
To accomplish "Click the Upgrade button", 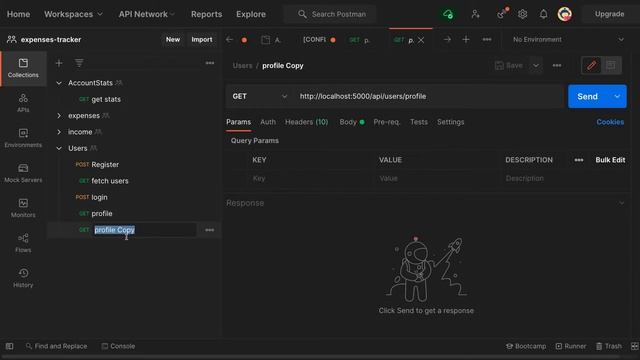I will (609, 14).
